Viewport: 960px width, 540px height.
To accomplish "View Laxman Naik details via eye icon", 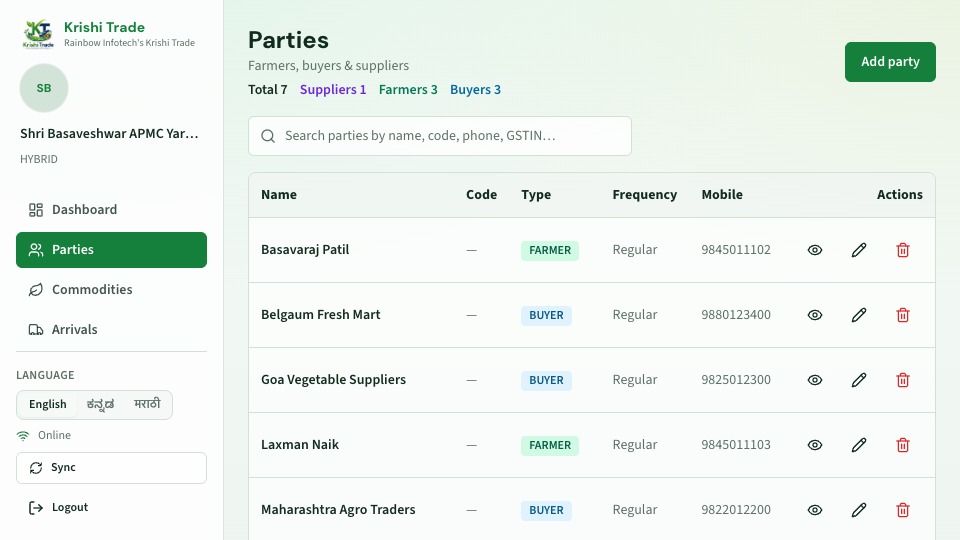I will point(815,444).
